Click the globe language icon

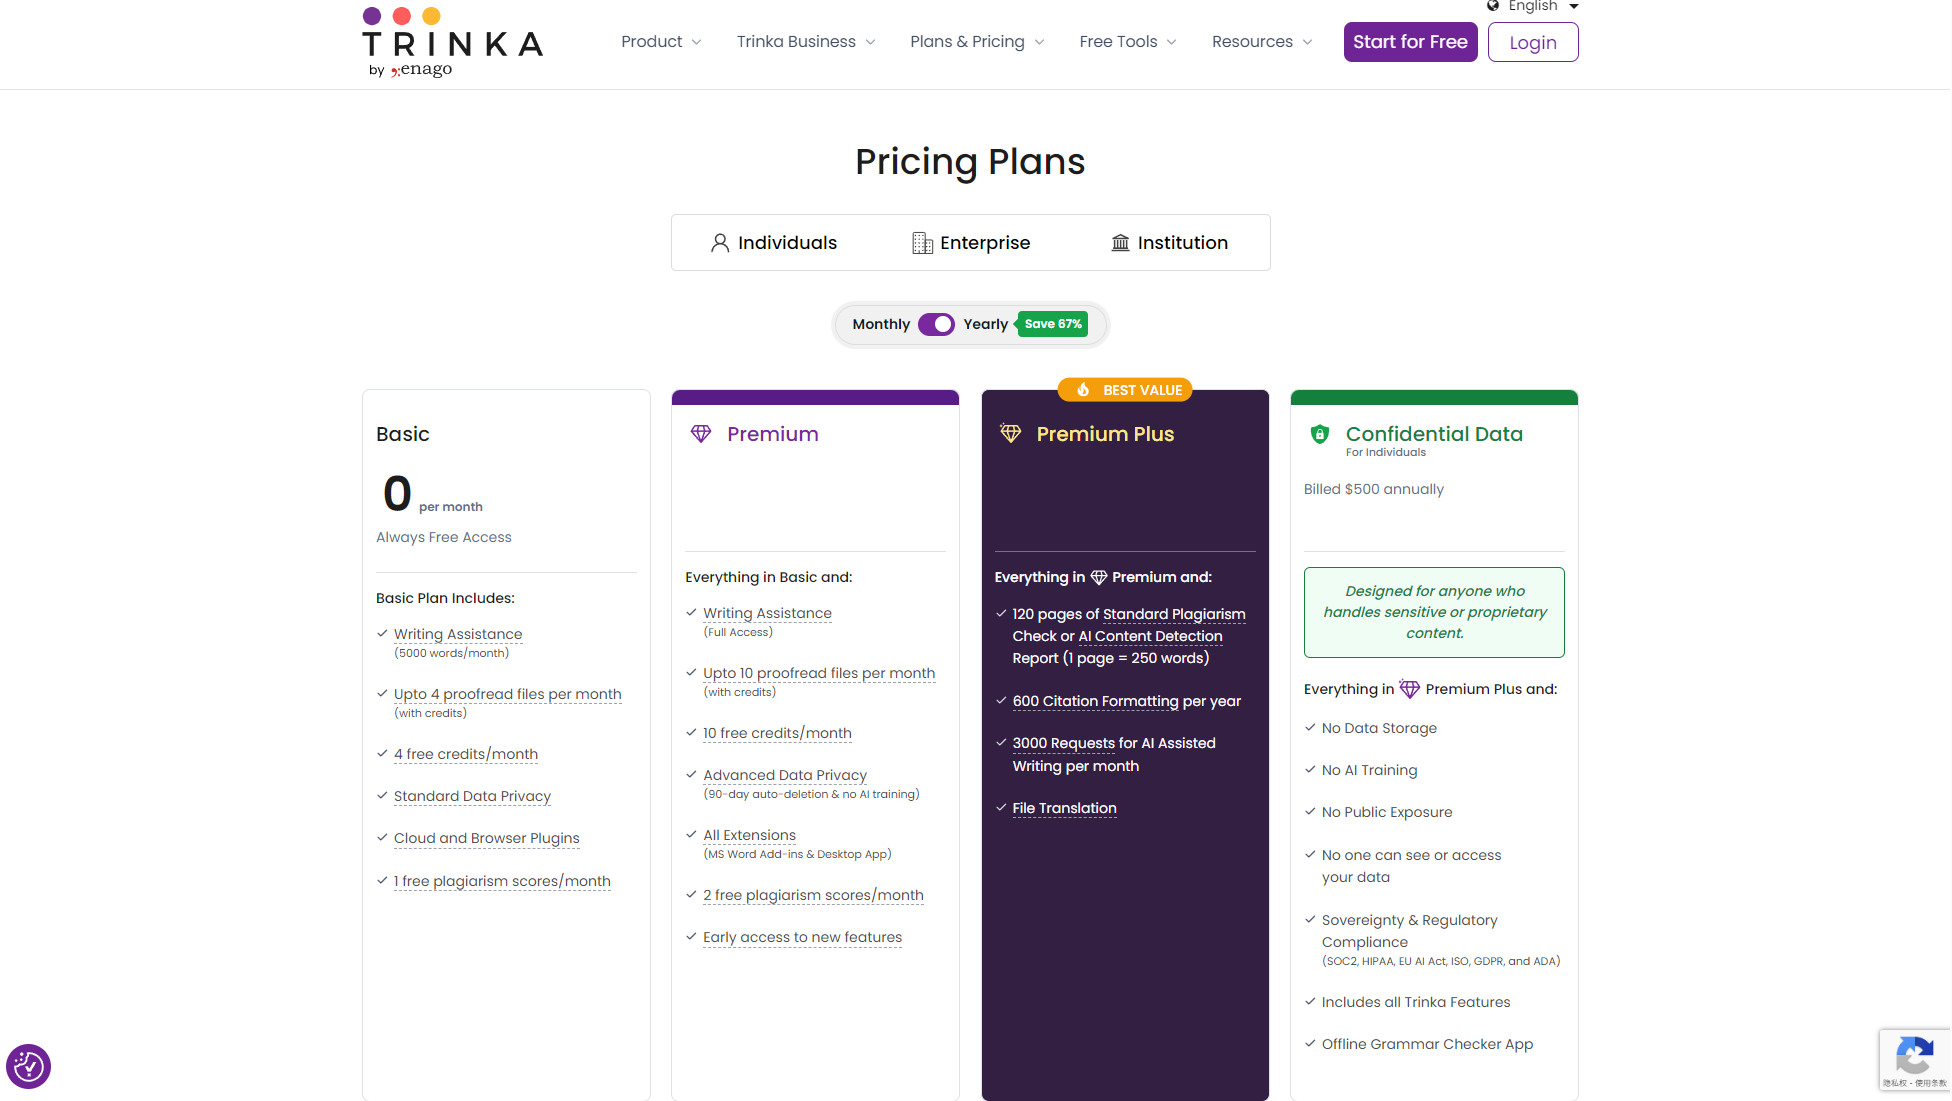[x=1493, y=6]
